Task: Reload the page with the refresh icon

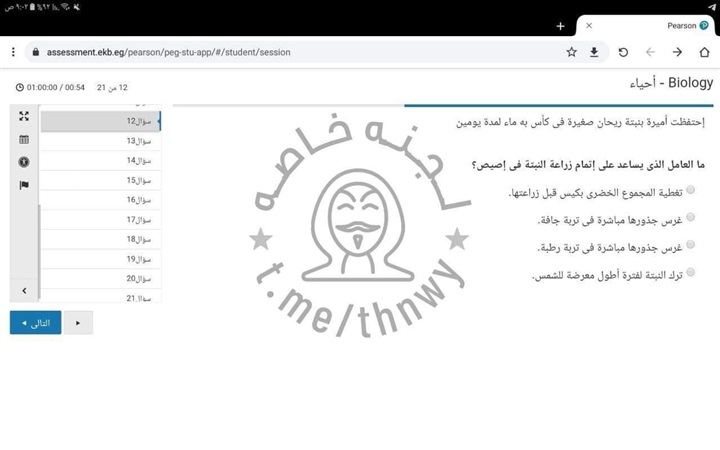Action: pos(623,52)
